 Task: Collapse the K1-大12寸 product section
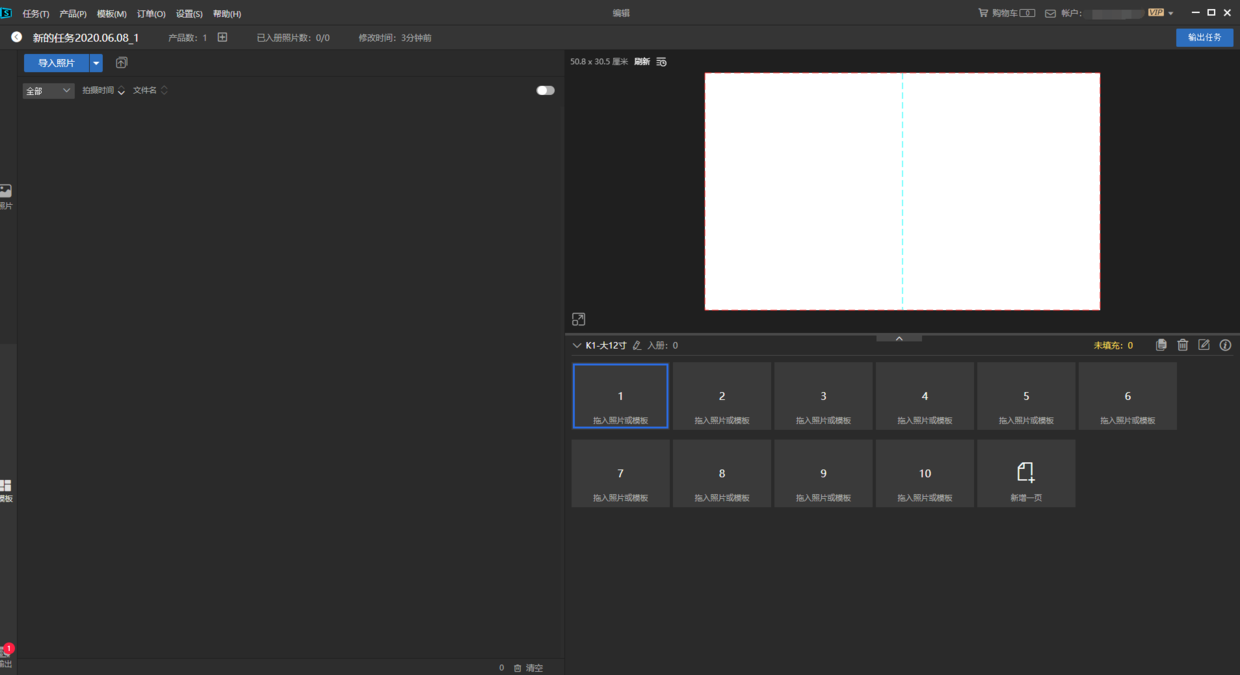pos(576,345)
